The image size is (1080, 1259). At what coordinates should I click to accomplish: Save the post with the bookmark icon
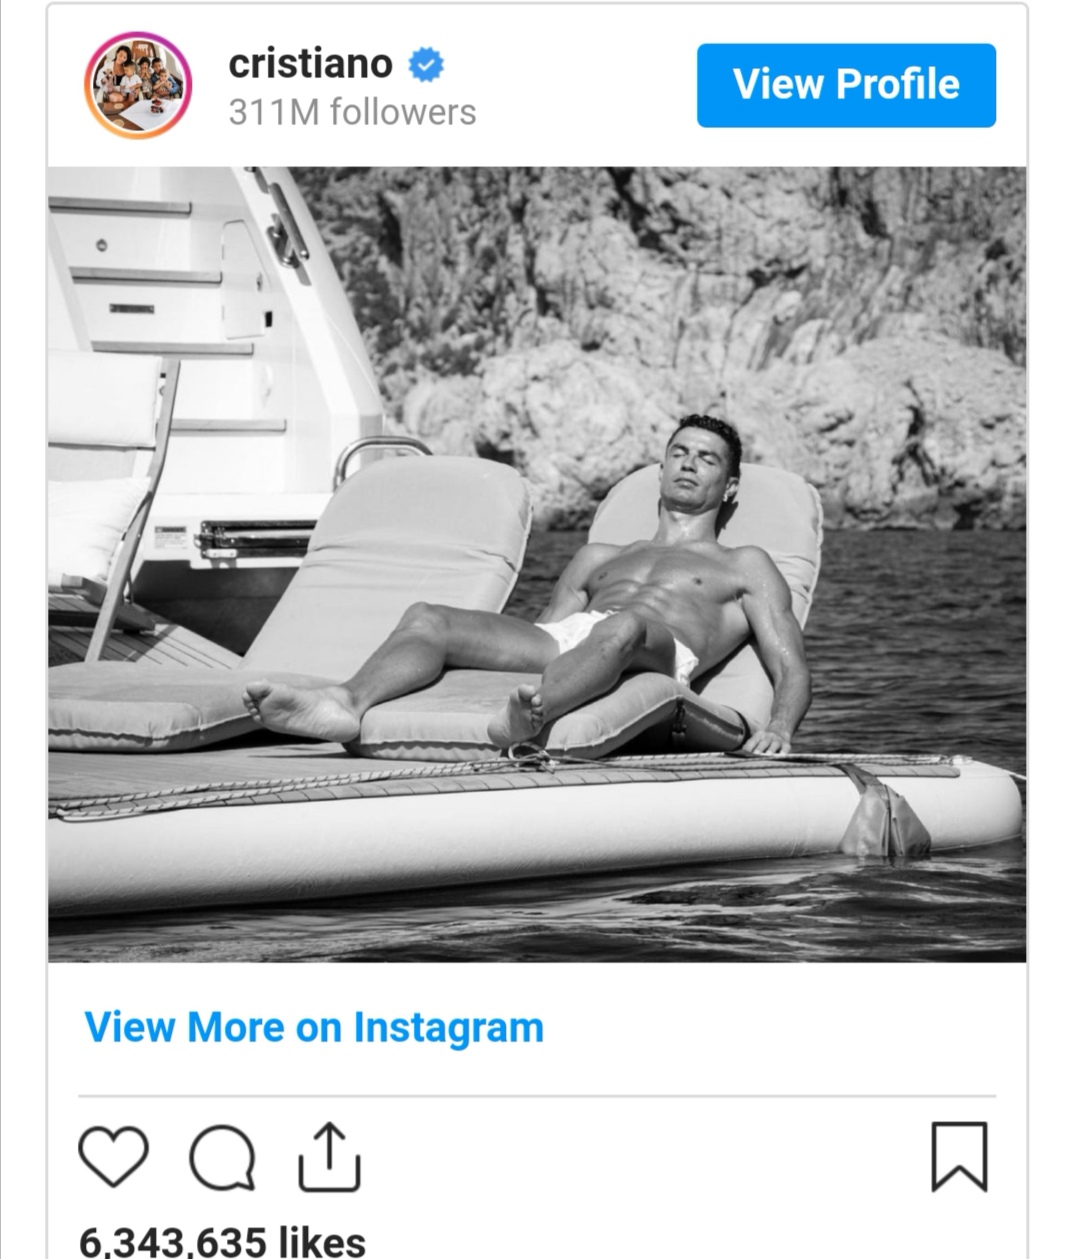[x=959, y=1157]
